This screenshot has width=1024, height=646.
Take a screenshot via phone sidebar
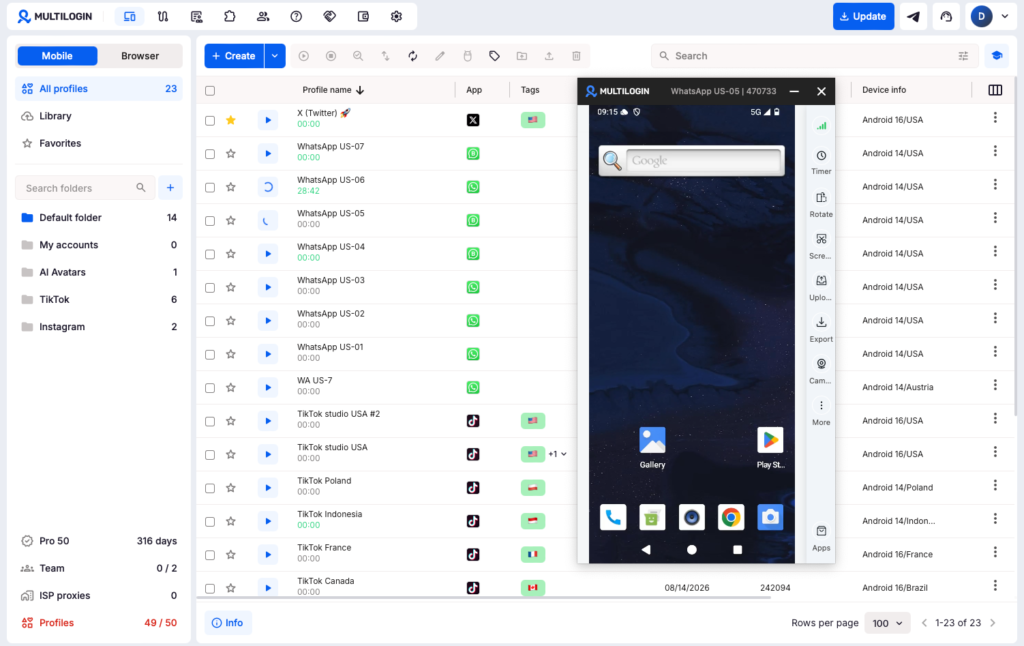pos(821,246)
